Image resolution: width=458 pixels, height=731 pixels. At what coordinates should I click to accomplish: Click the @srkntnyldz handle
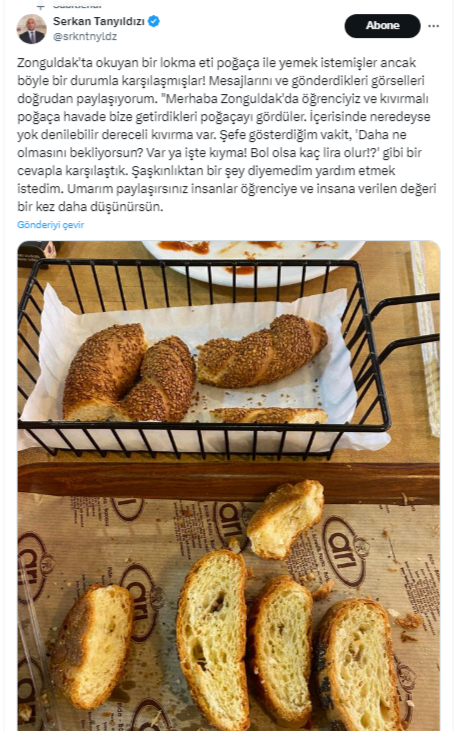click(85, 36)
